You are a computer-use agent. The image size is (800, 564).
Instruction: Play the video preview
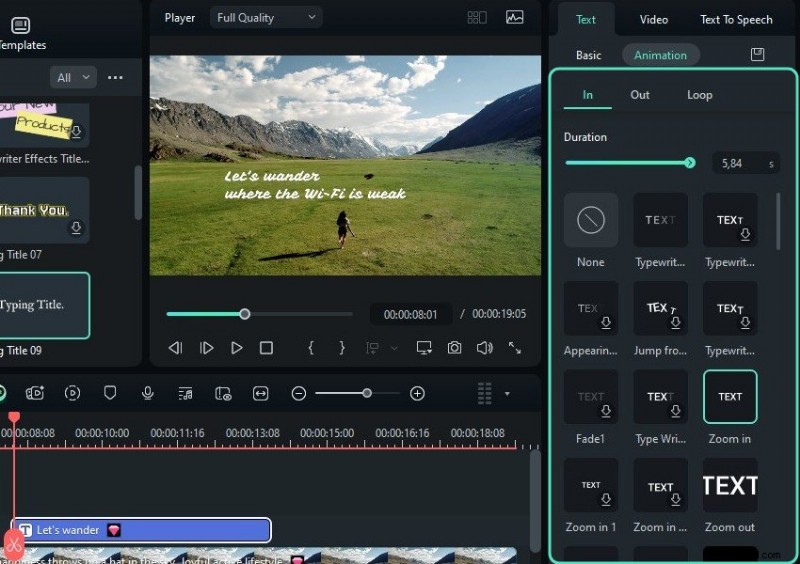[x=236, y=348]
